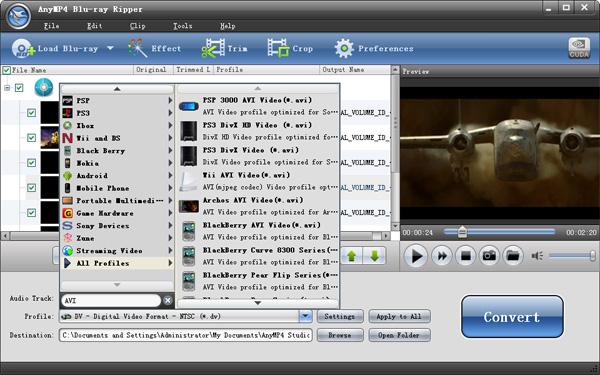Click the Load Blu-ray disc icon
Image resolution: width=600 pixels, height=375 pixels.
(23, 49)
